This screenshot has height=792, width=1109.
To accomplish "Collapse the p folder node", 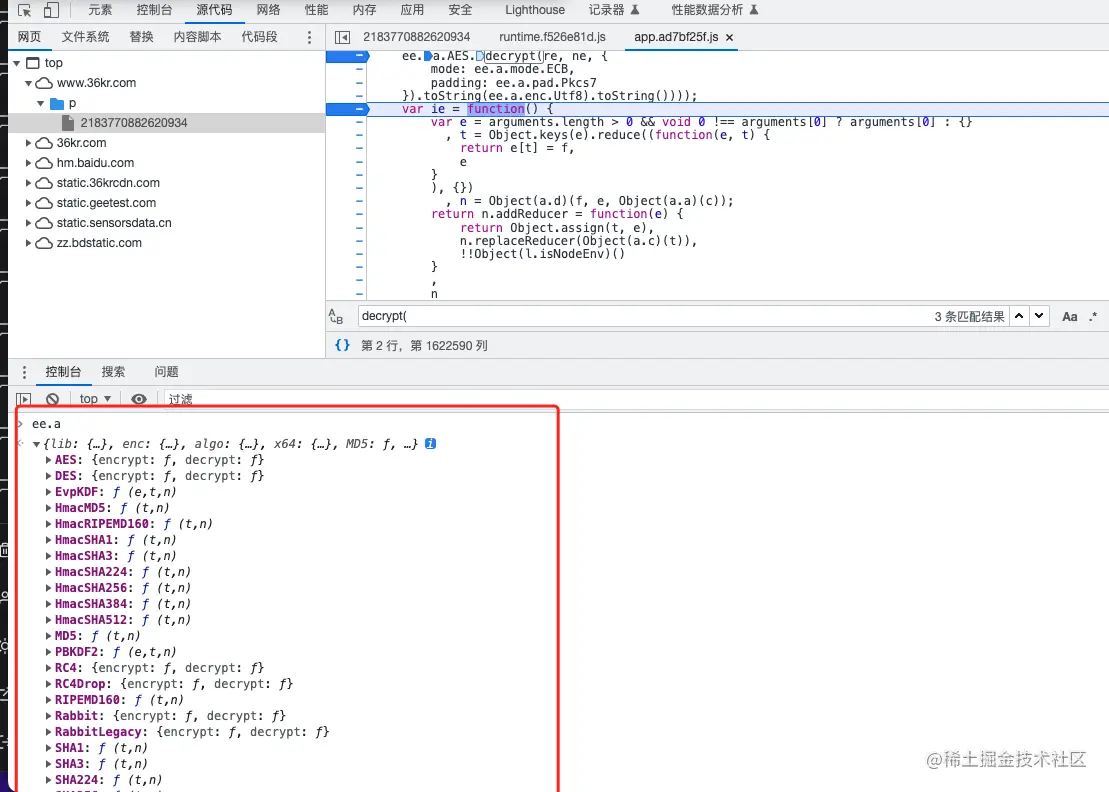I will [x=40, y=103].
